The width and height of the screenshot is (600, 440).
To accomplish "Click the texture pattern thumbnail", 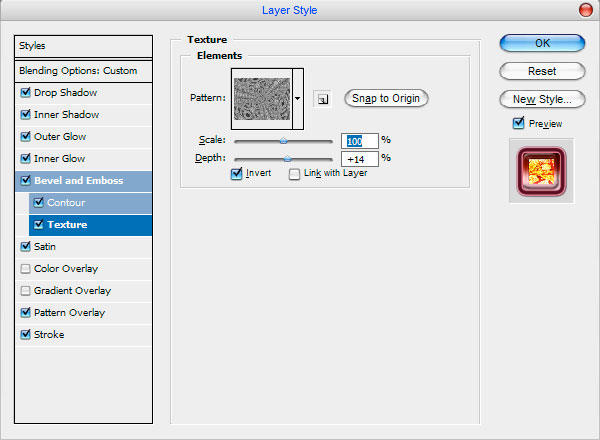I will (262, 99).
